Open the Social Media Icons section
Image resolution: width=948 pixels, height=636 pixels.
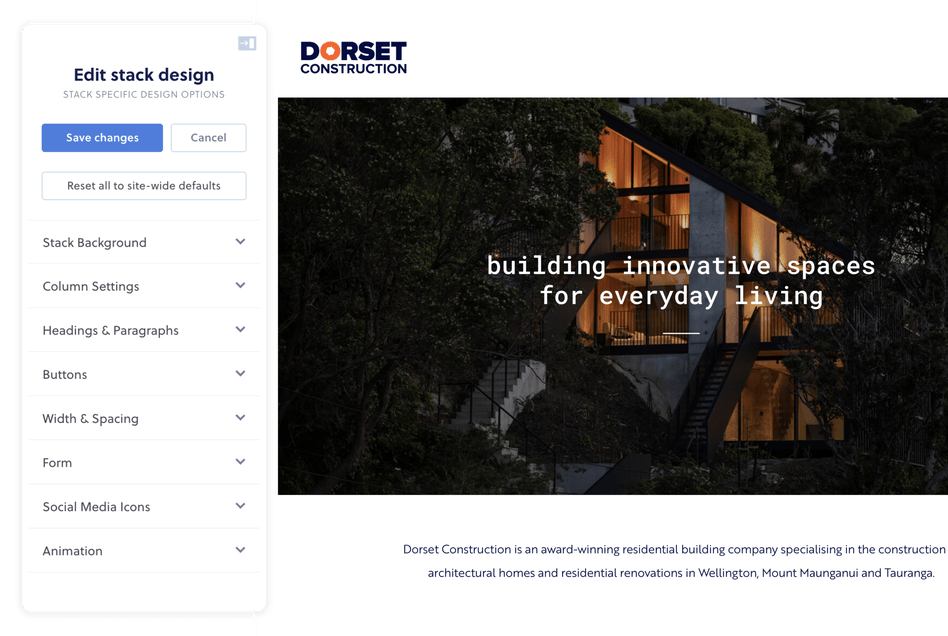click(x=144, y=507)
